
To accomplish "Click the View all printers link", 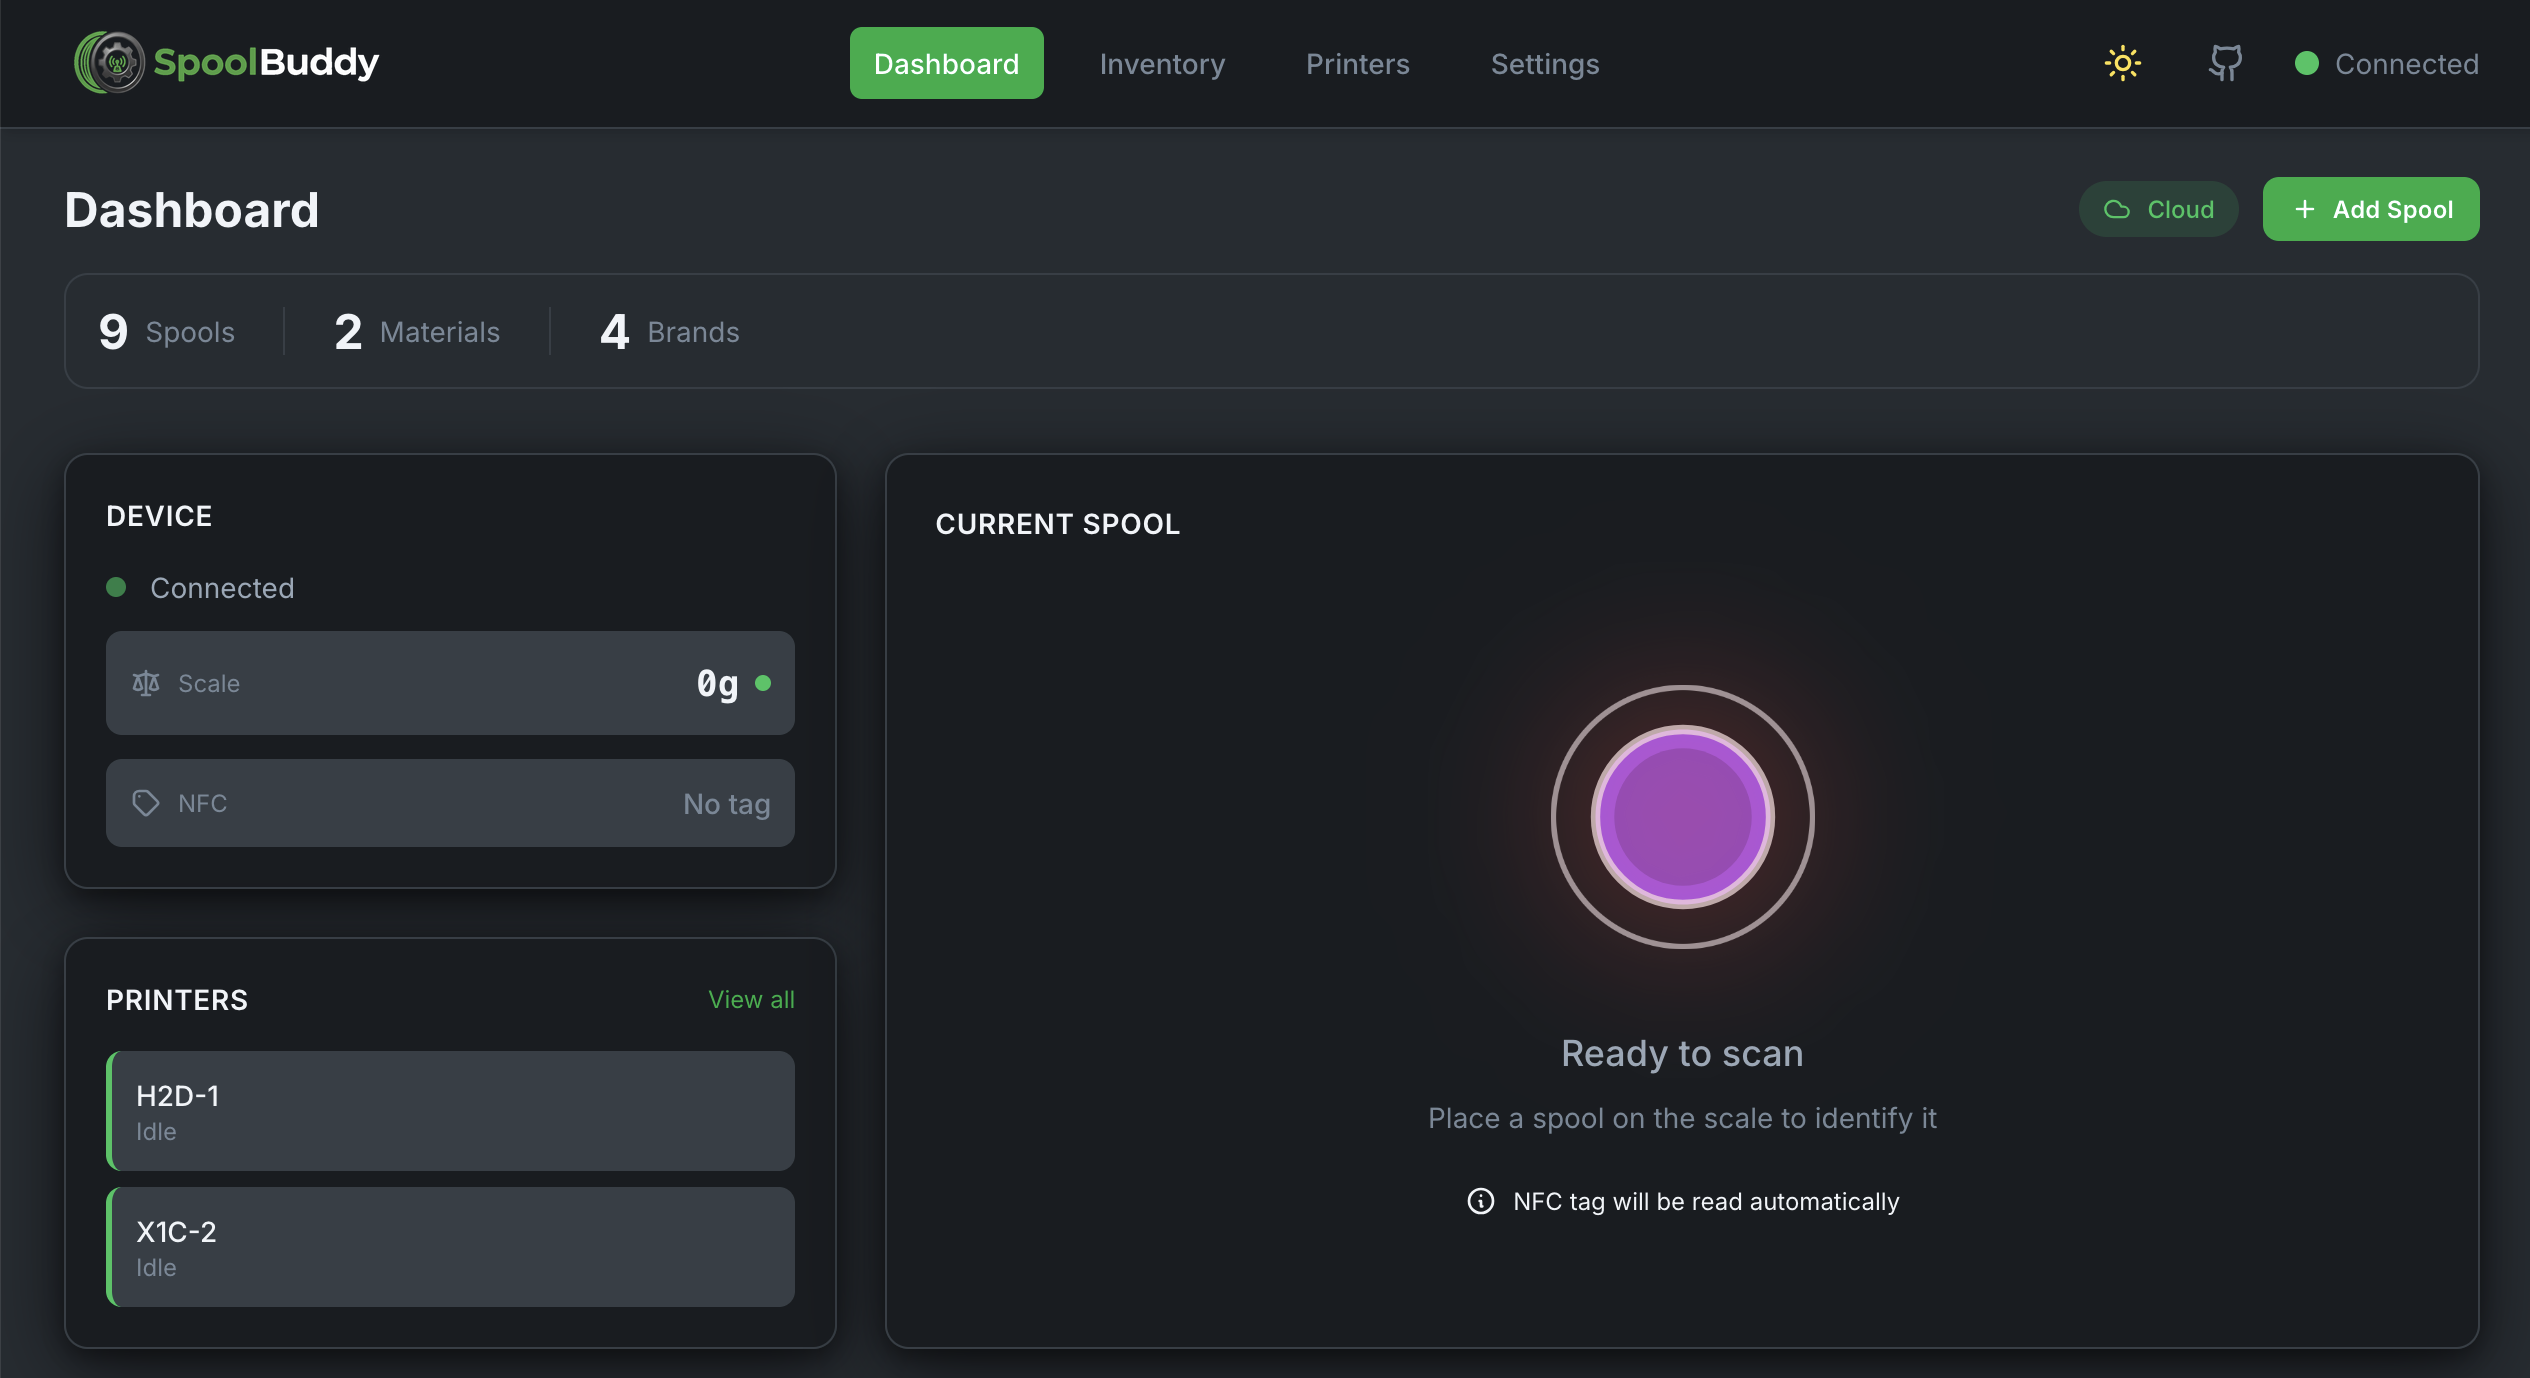I will point(751,999).
